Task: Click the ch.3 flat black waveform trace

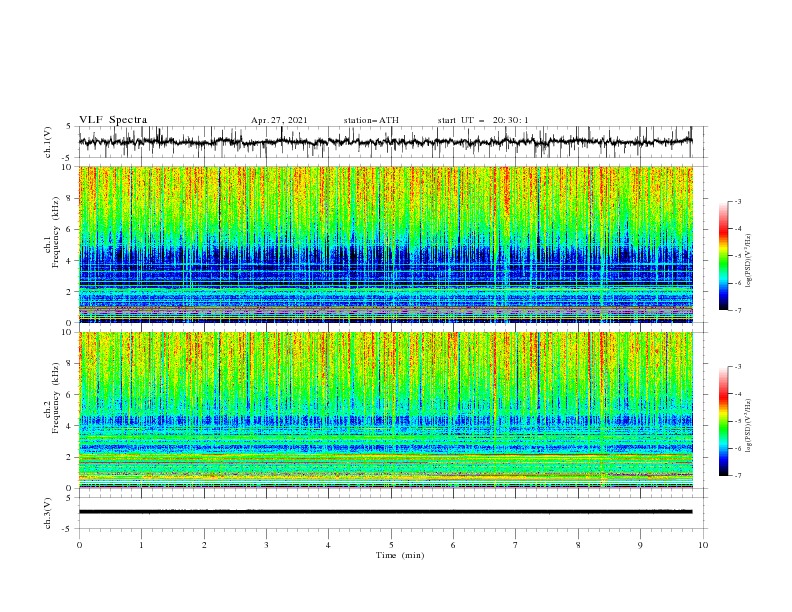Action: tap(385, 512)
